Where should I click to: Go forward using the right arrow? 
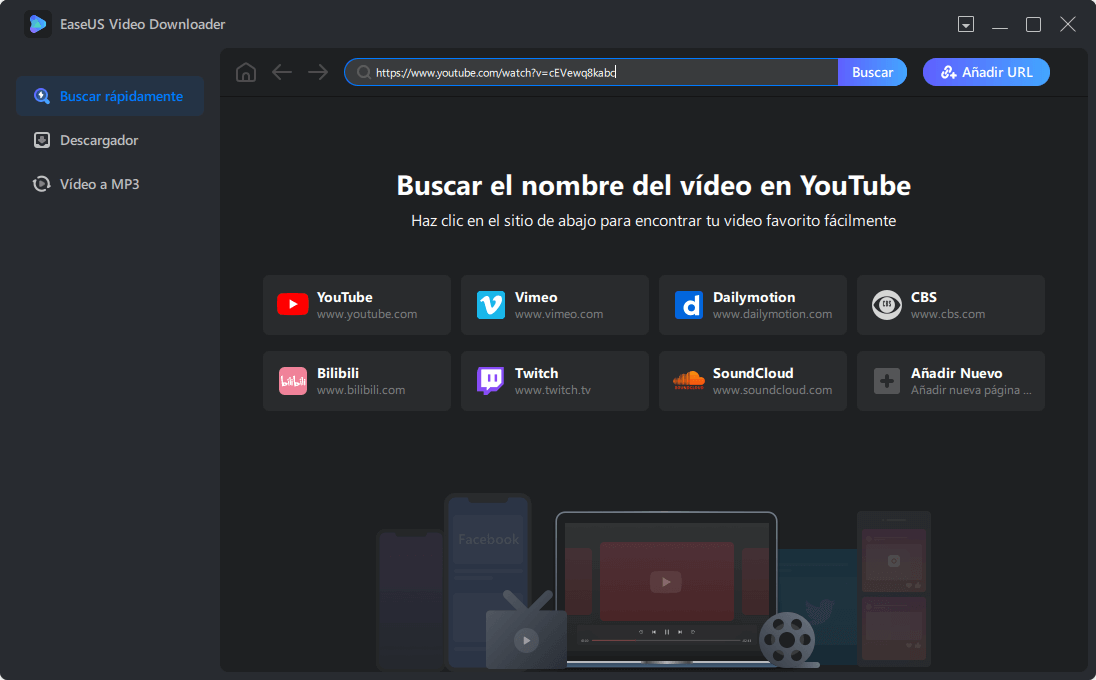(x=318, y=72)
